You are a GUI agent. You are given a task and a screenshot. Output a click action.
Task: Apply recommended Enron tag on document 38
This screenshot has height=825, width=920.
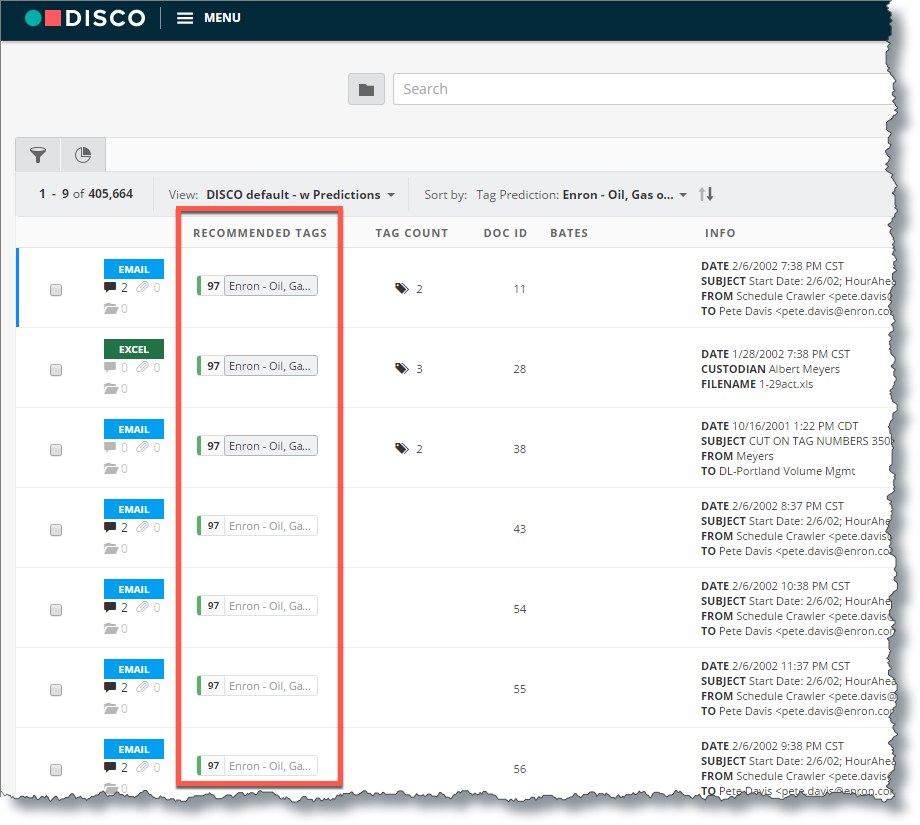point(270,446)
